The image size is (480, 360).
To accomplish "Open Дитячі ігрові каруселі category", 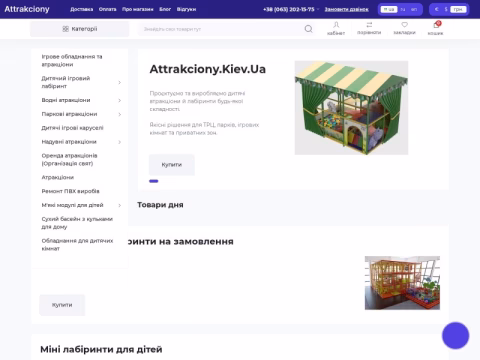I will point(72,128).
